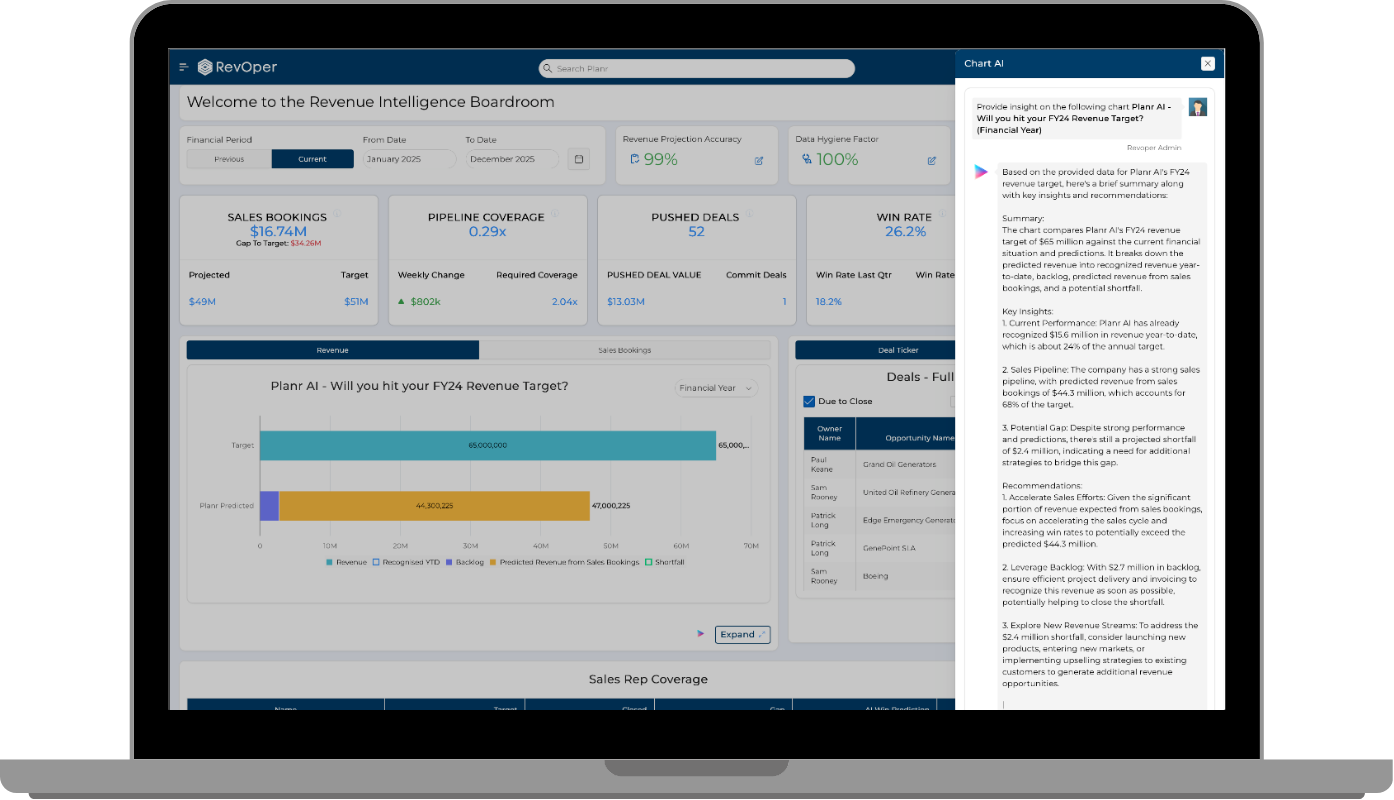Toggle the Due to Close checkbox
This screenshot has height=800, width=1394.
(x=809, y=401)
